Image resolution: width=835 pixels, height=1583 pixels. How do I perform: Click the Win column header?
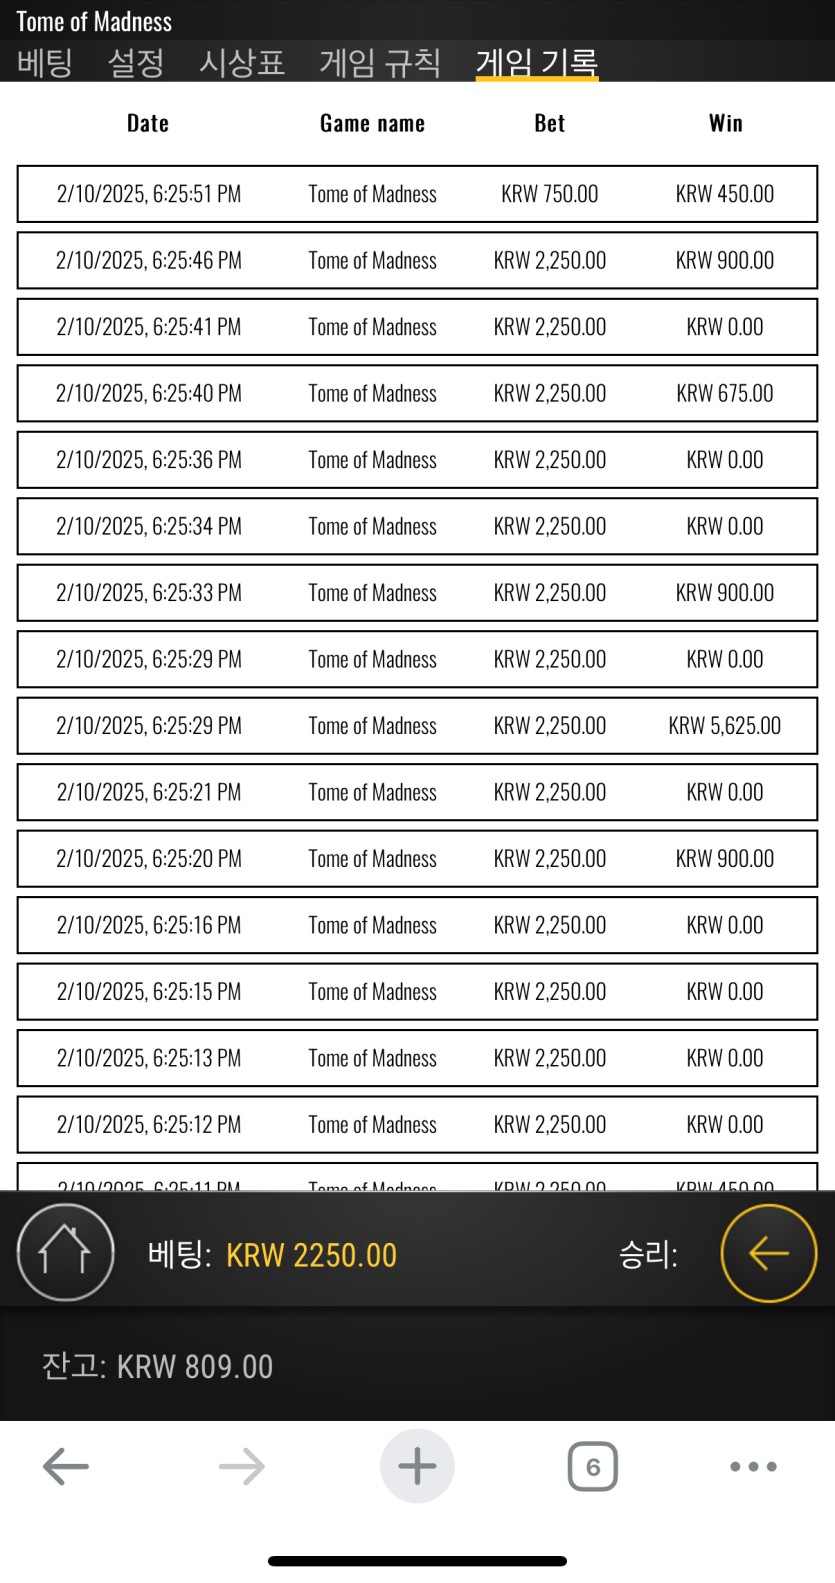tap(725, 123)
